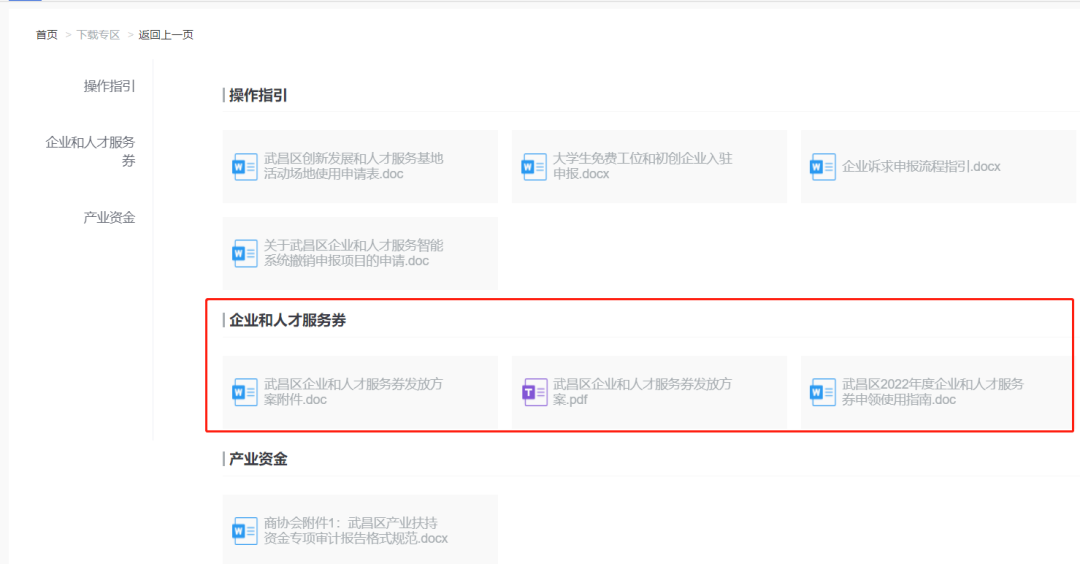
Task: Click Word icon for 武昌区2022年度 服务券申领使用指南
Action: coord(823,392)
